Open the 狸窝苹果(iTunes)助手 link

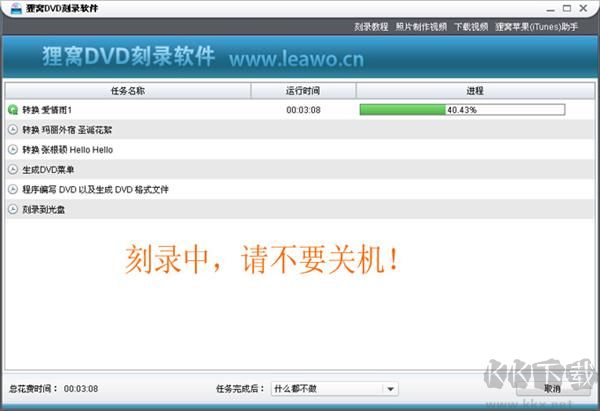pos(536,27)
